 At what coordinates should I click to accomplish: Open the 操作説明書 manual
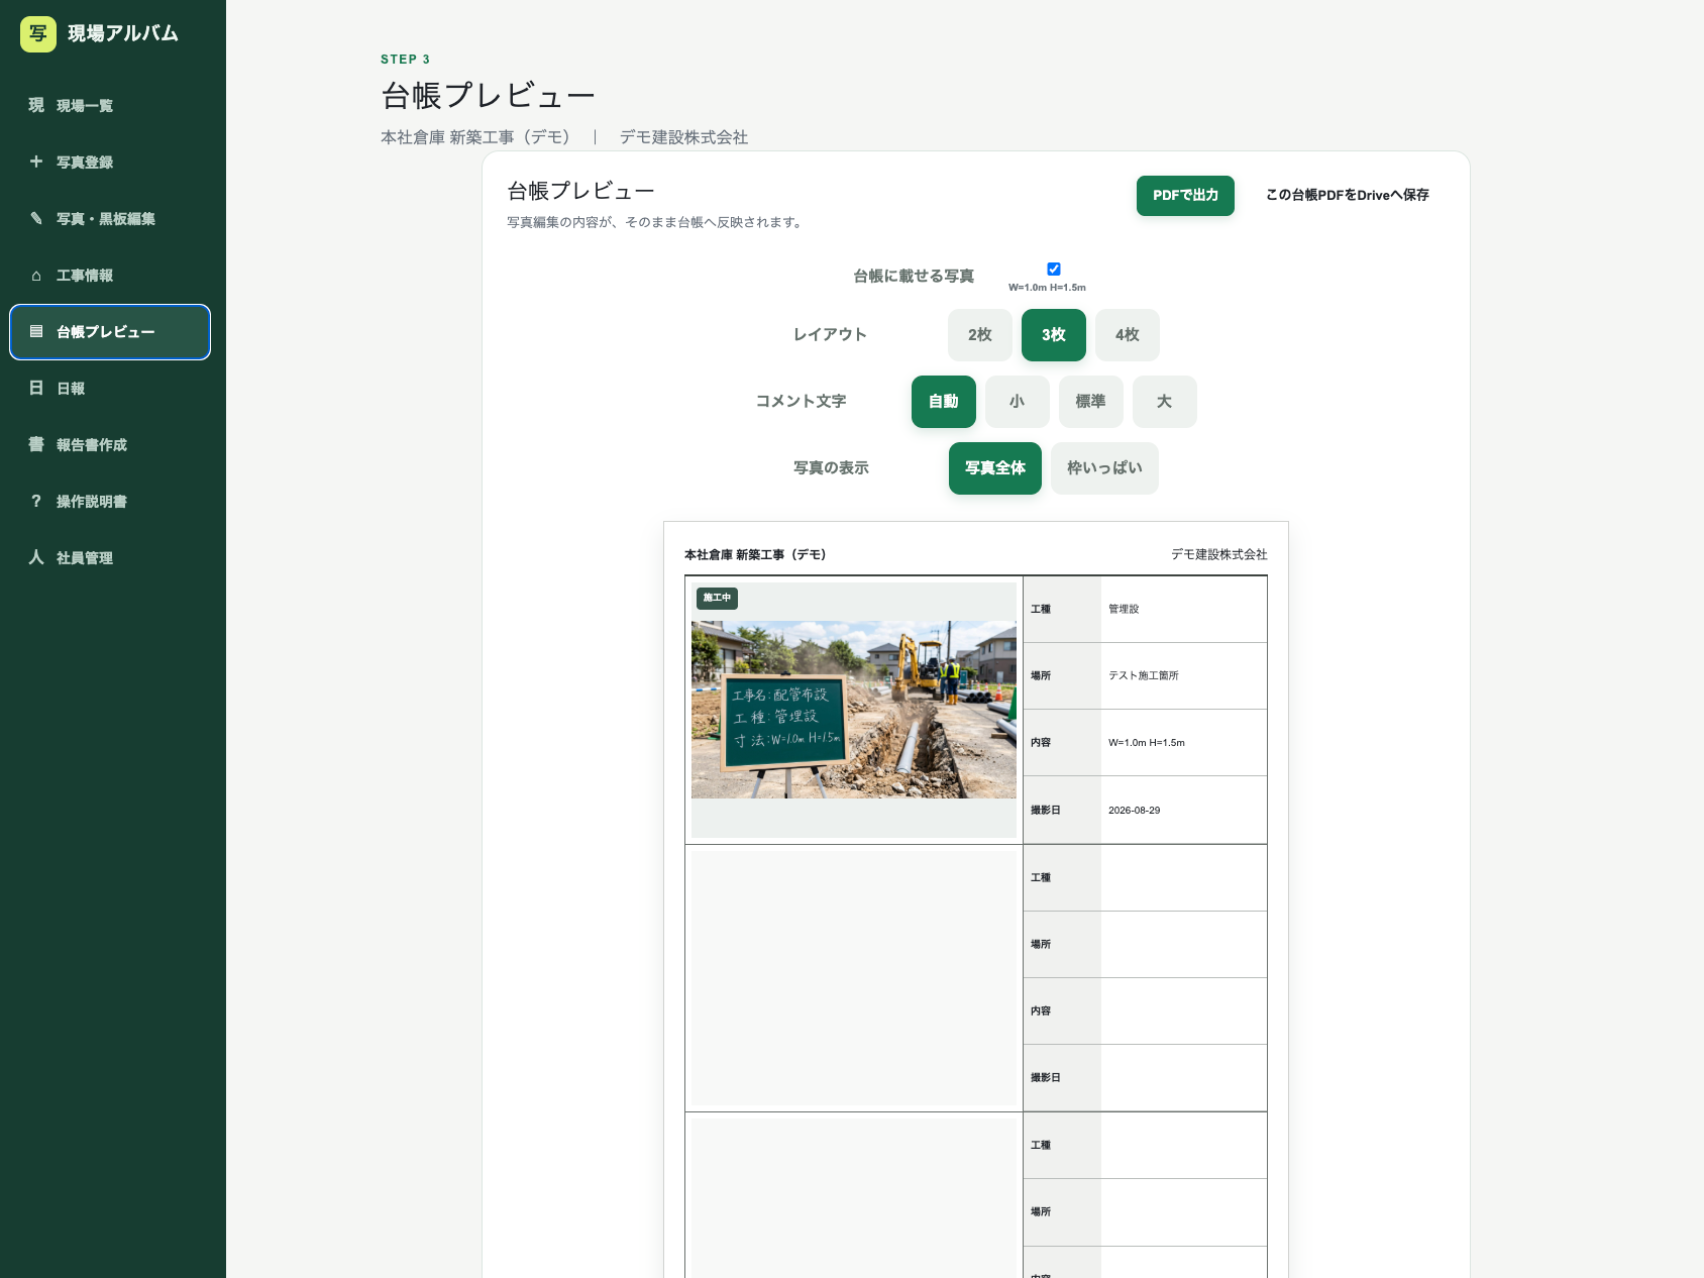(x=110, y=501)
